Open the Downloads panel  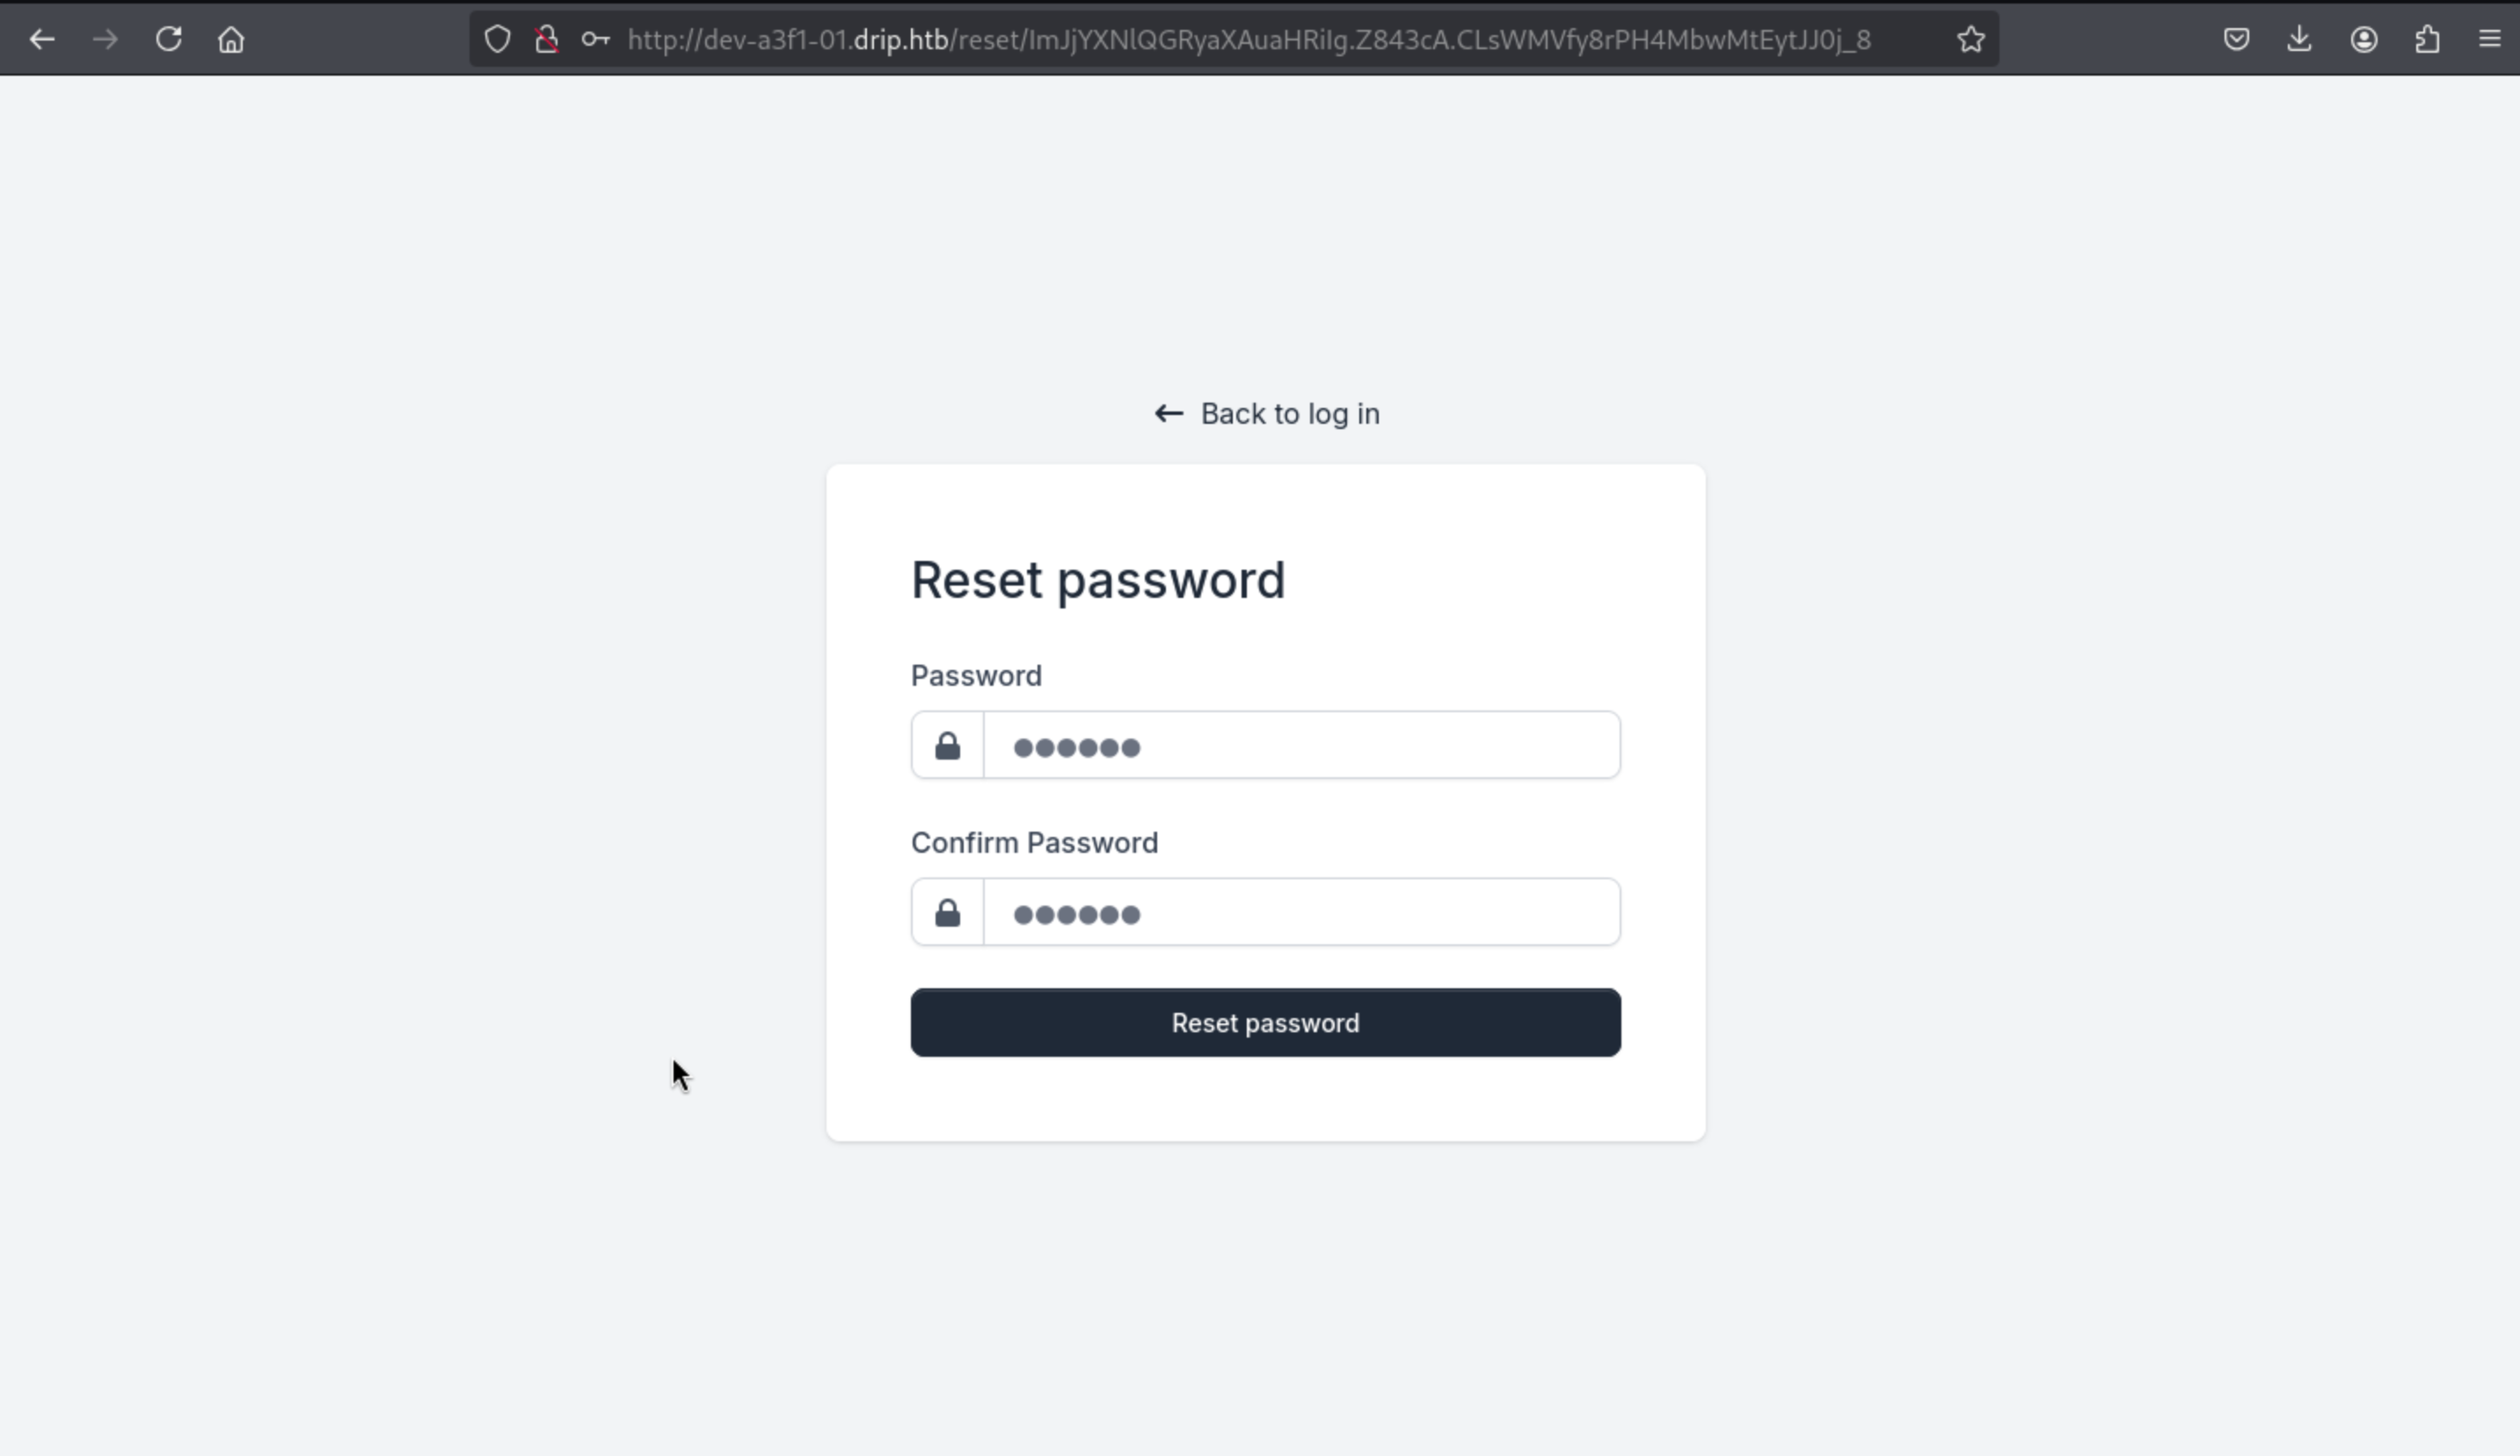[x=2299, y=40]
